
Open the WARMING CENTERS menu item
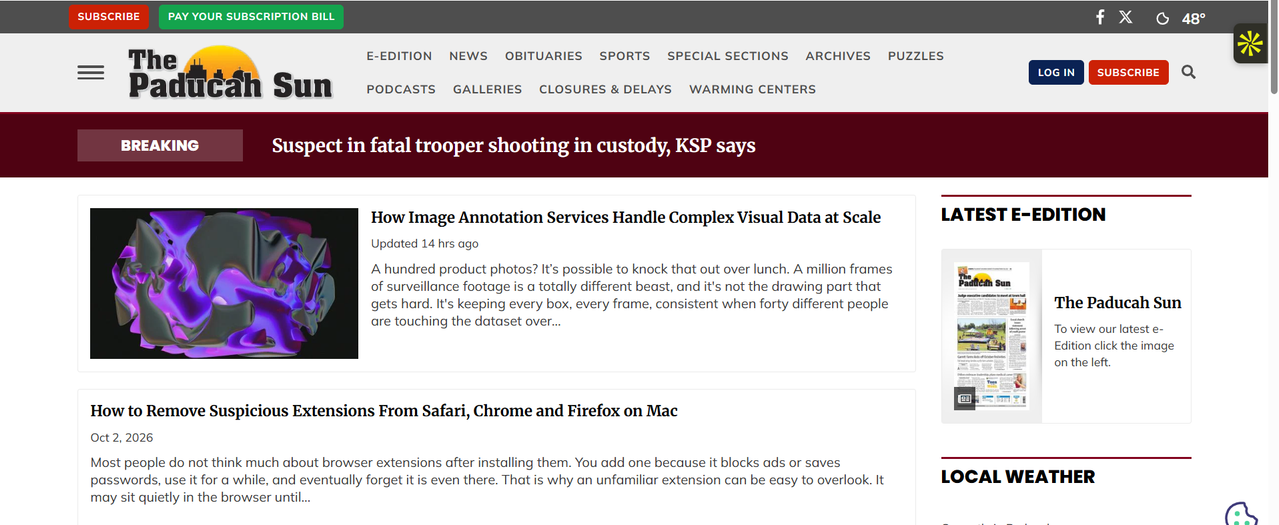coord(752,89)
